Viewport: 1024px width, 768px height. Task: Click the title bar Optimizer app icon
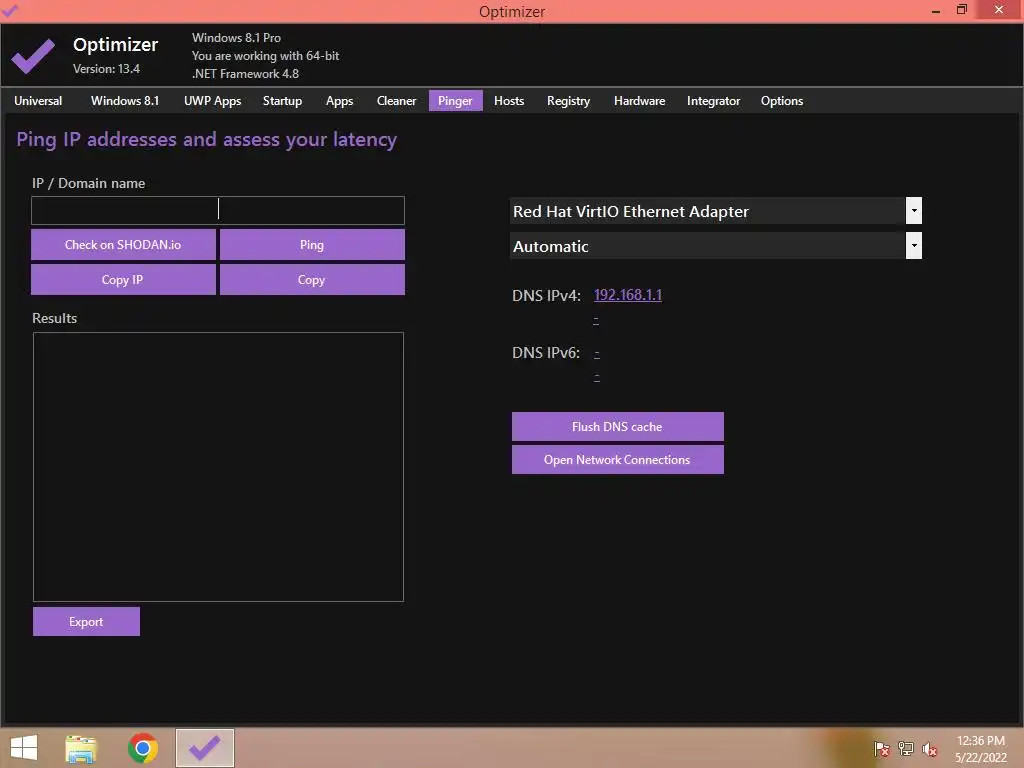[10, 10]
